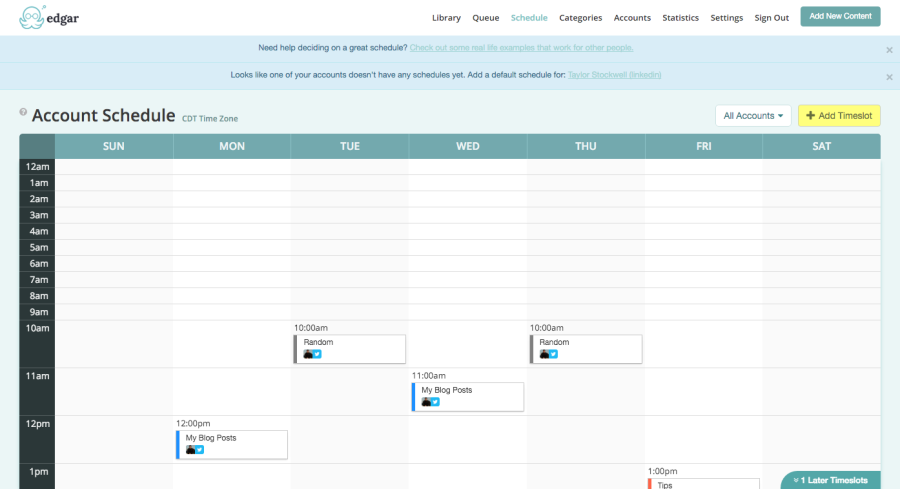The height and width of the screenshot is (489, 900).
Task: Click account avatar on Tuesday Random timeslot
Action: click(x=308, y=354)
